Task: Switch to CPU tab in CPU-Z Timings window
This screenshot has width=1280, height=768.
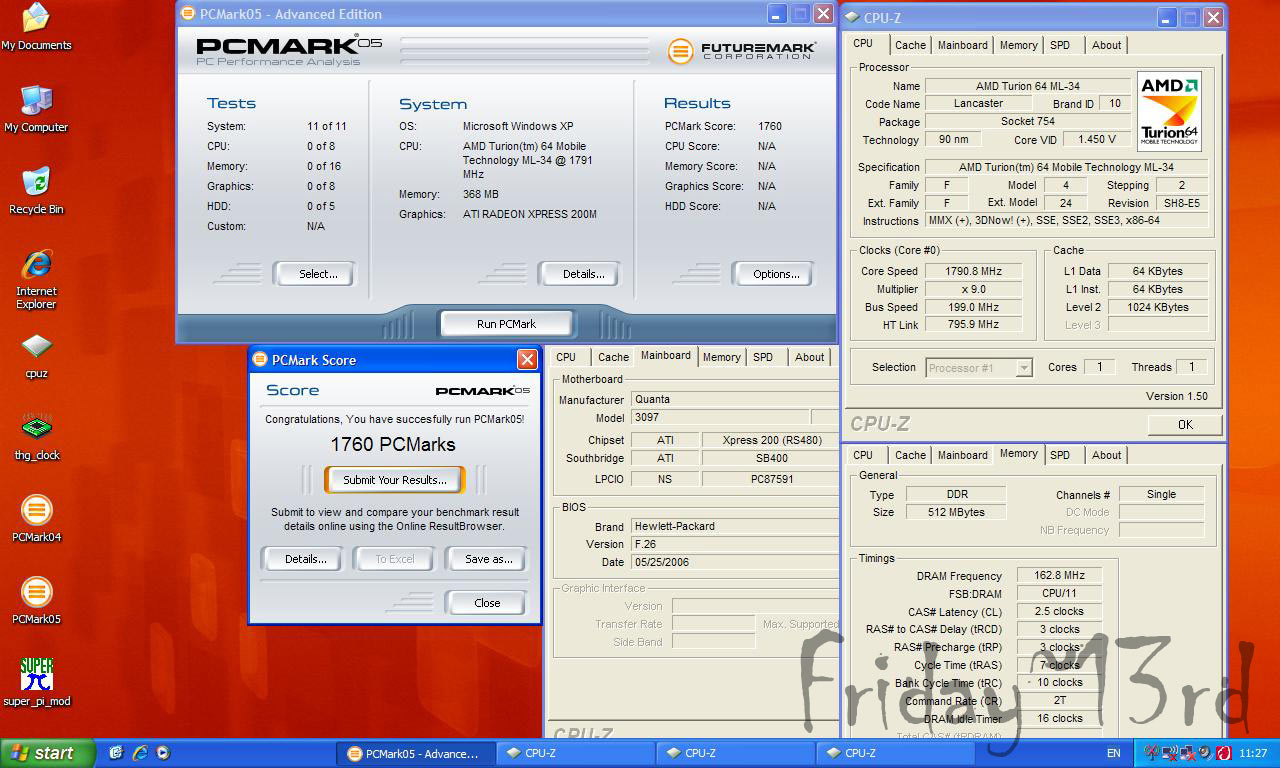Action: [863, 455]
